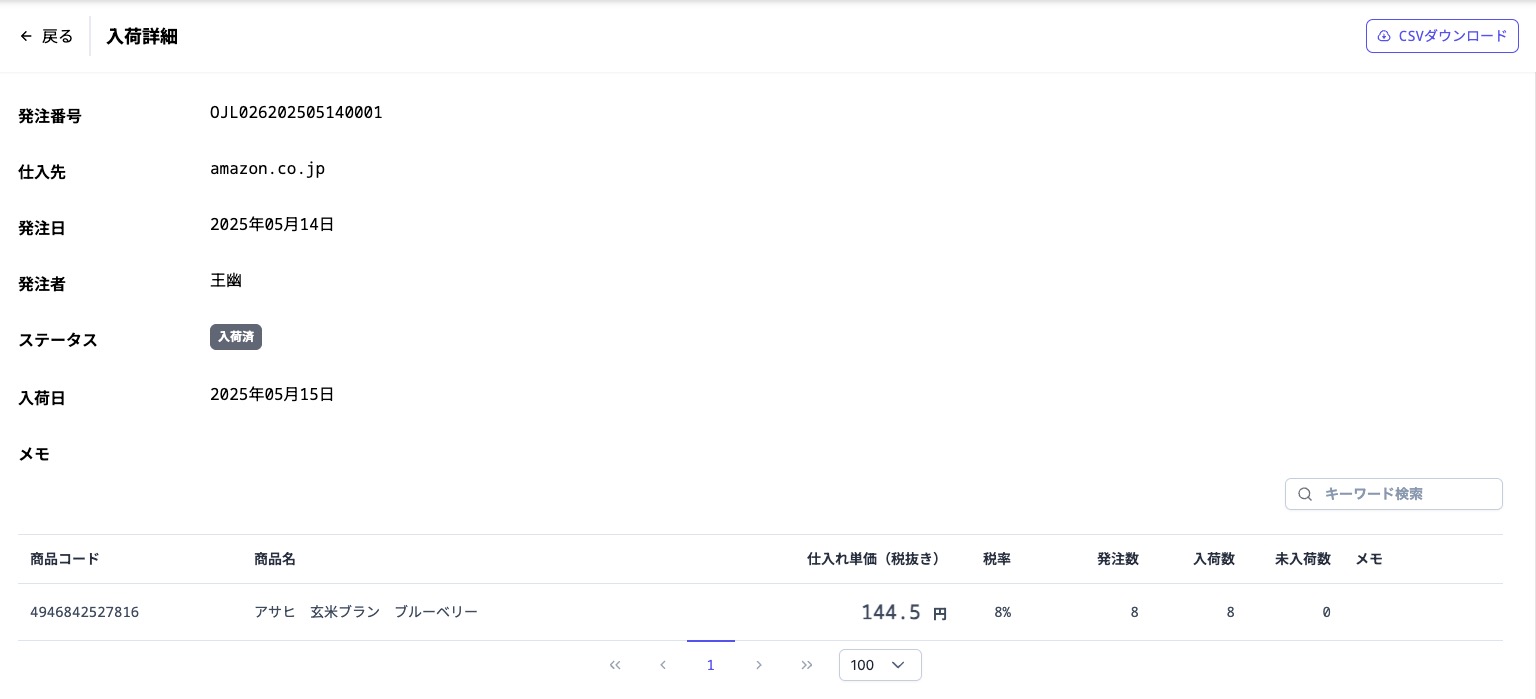
Task: Click the 商品コード column header
Action: pyautogui.click(x=65, y=559)
